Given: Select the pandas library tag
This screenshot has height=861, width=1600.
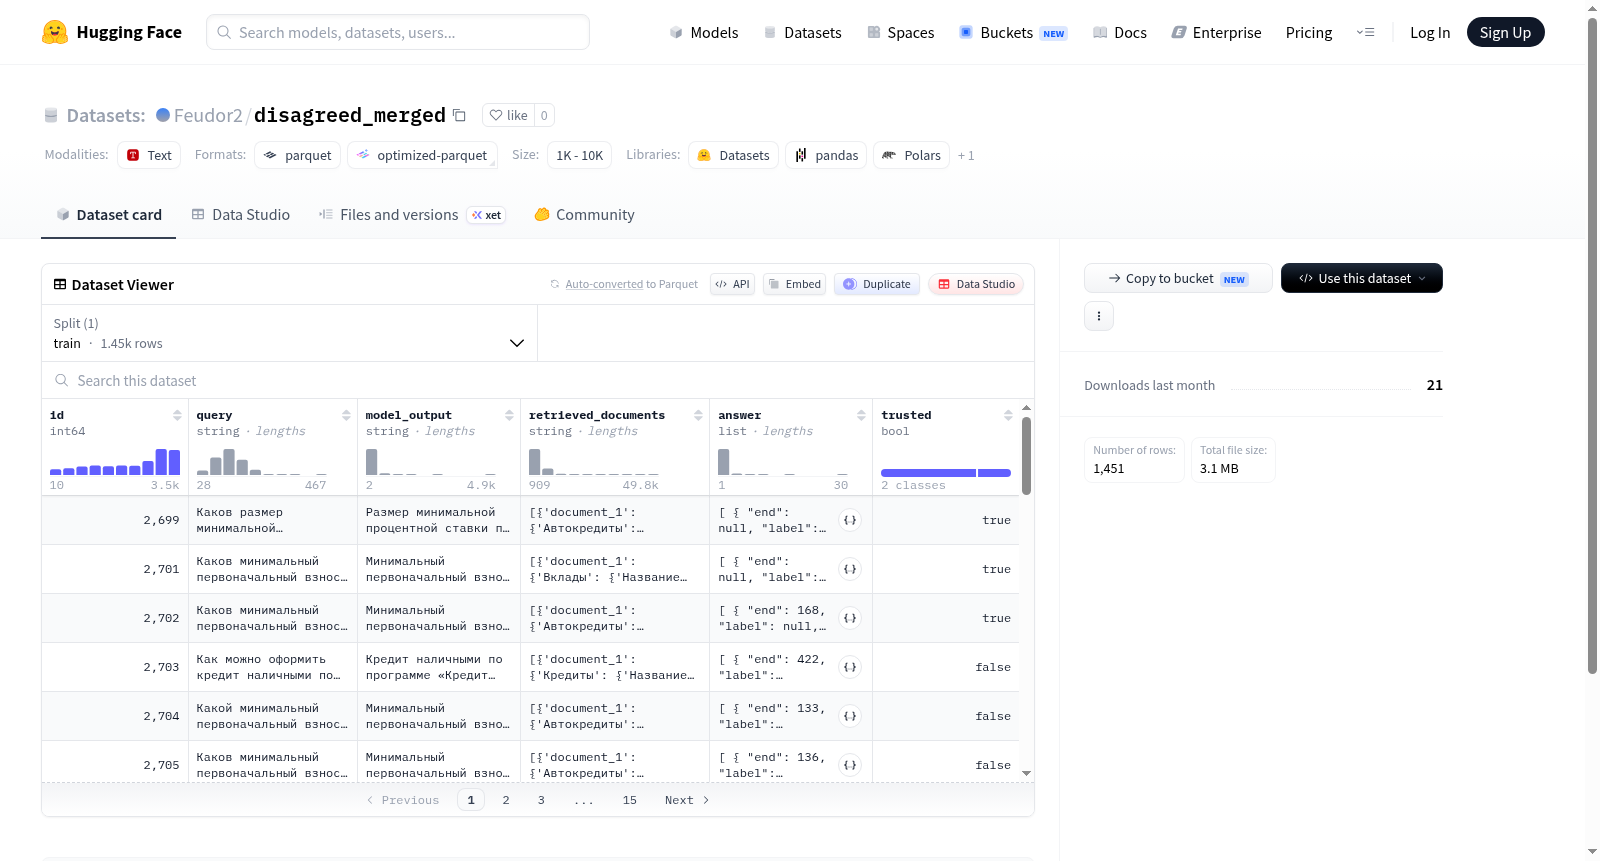Looking at the screenshot, I should 827,155.
